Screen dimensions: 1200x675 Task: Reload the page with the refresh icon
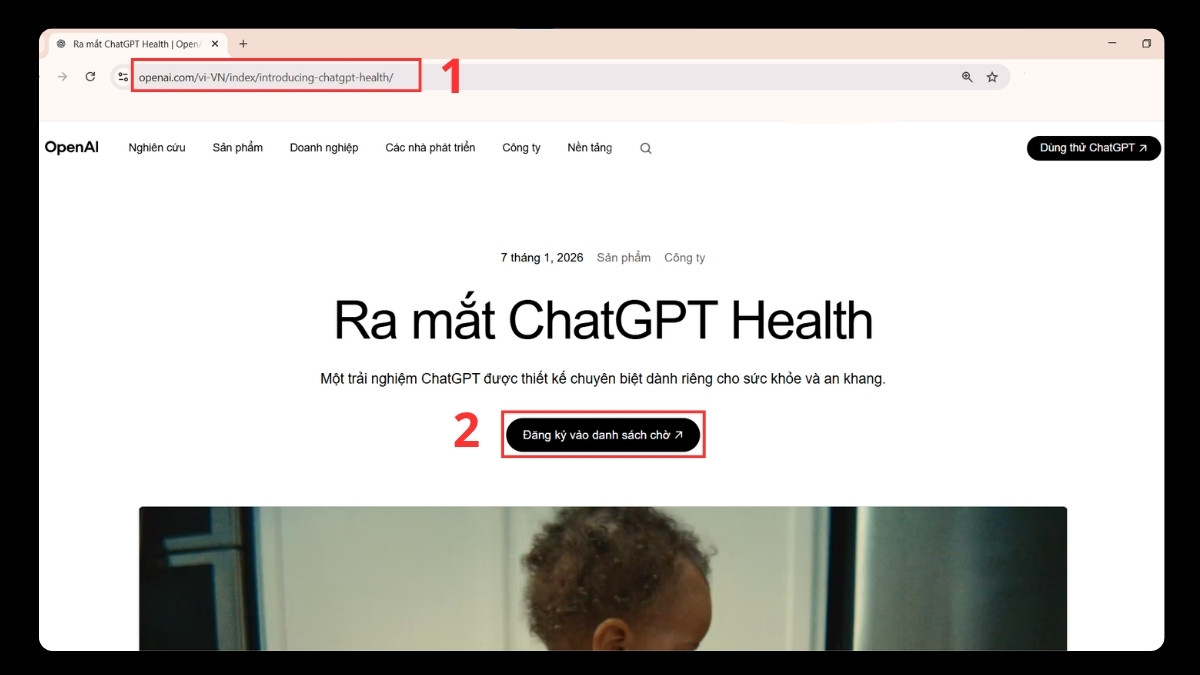90,75
